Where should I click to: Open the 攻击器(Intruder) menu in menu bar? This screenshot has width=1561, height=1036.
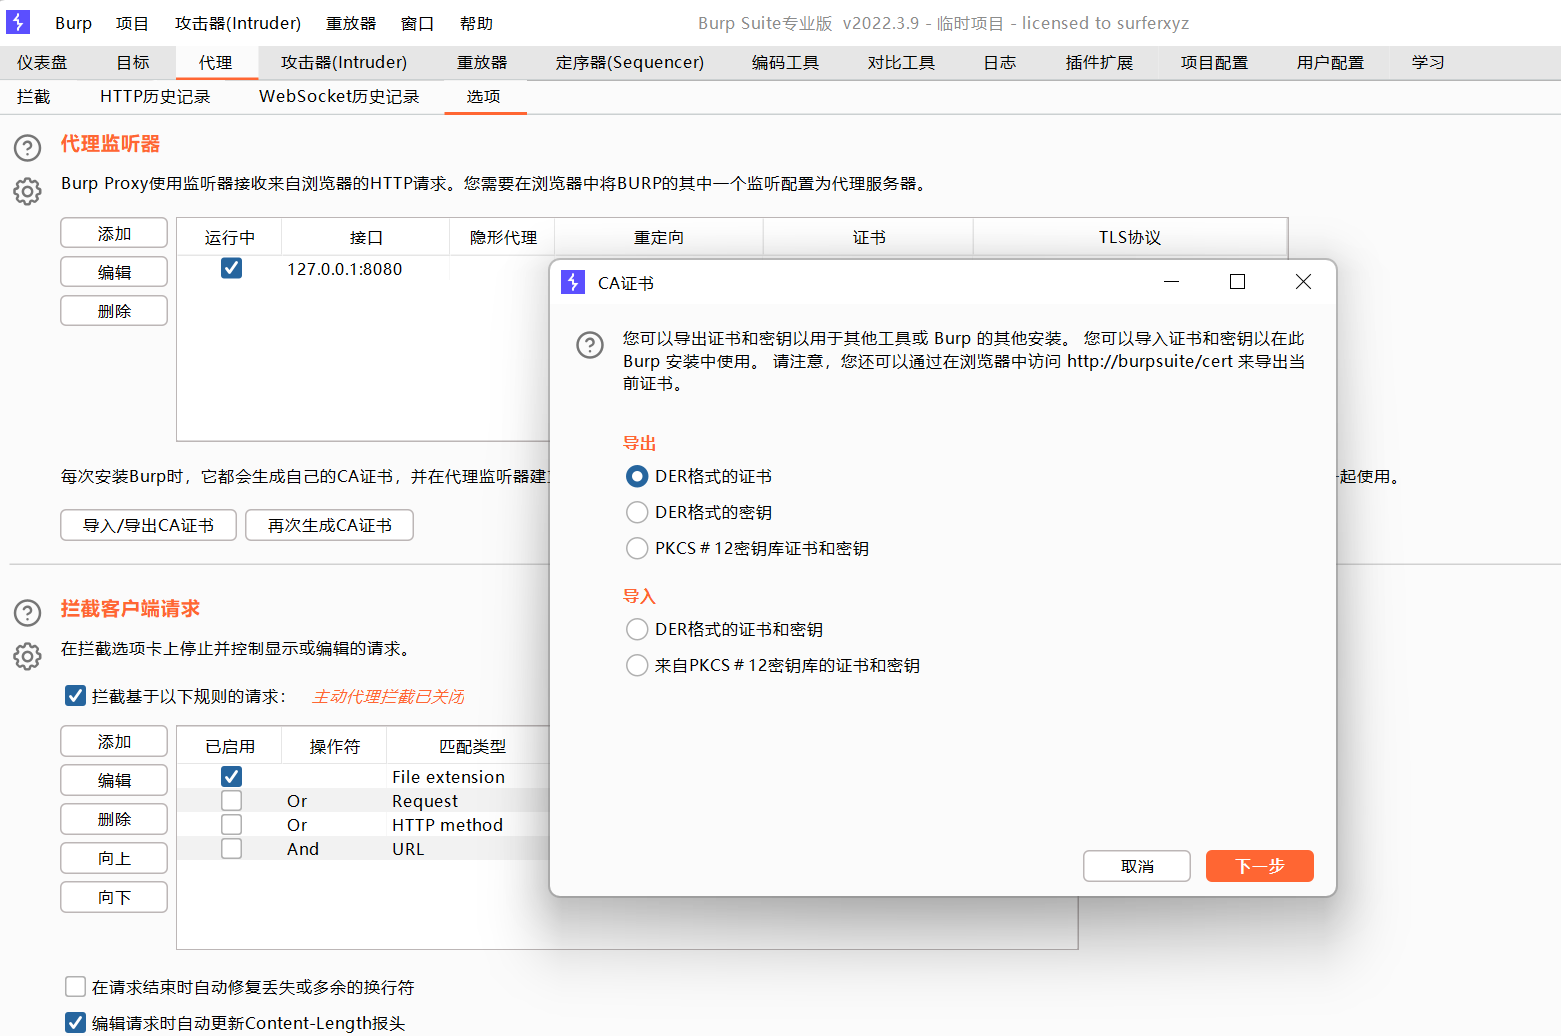(x=238, y=23)
